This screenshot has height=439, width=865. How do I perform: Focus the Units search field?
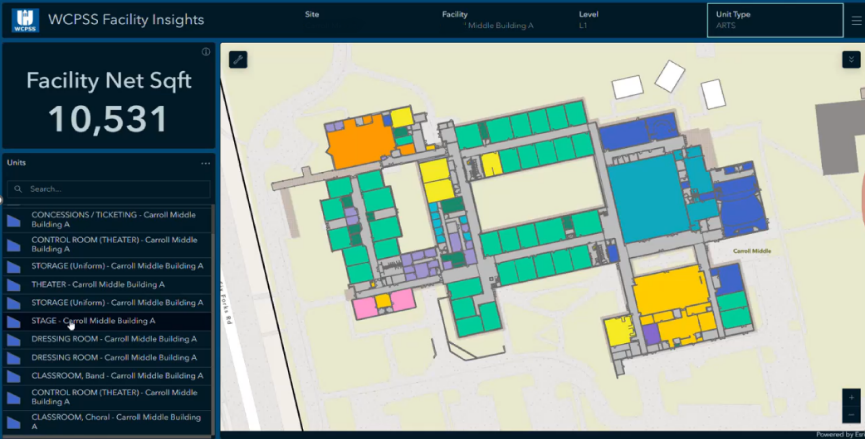click(x=109, y=189)
